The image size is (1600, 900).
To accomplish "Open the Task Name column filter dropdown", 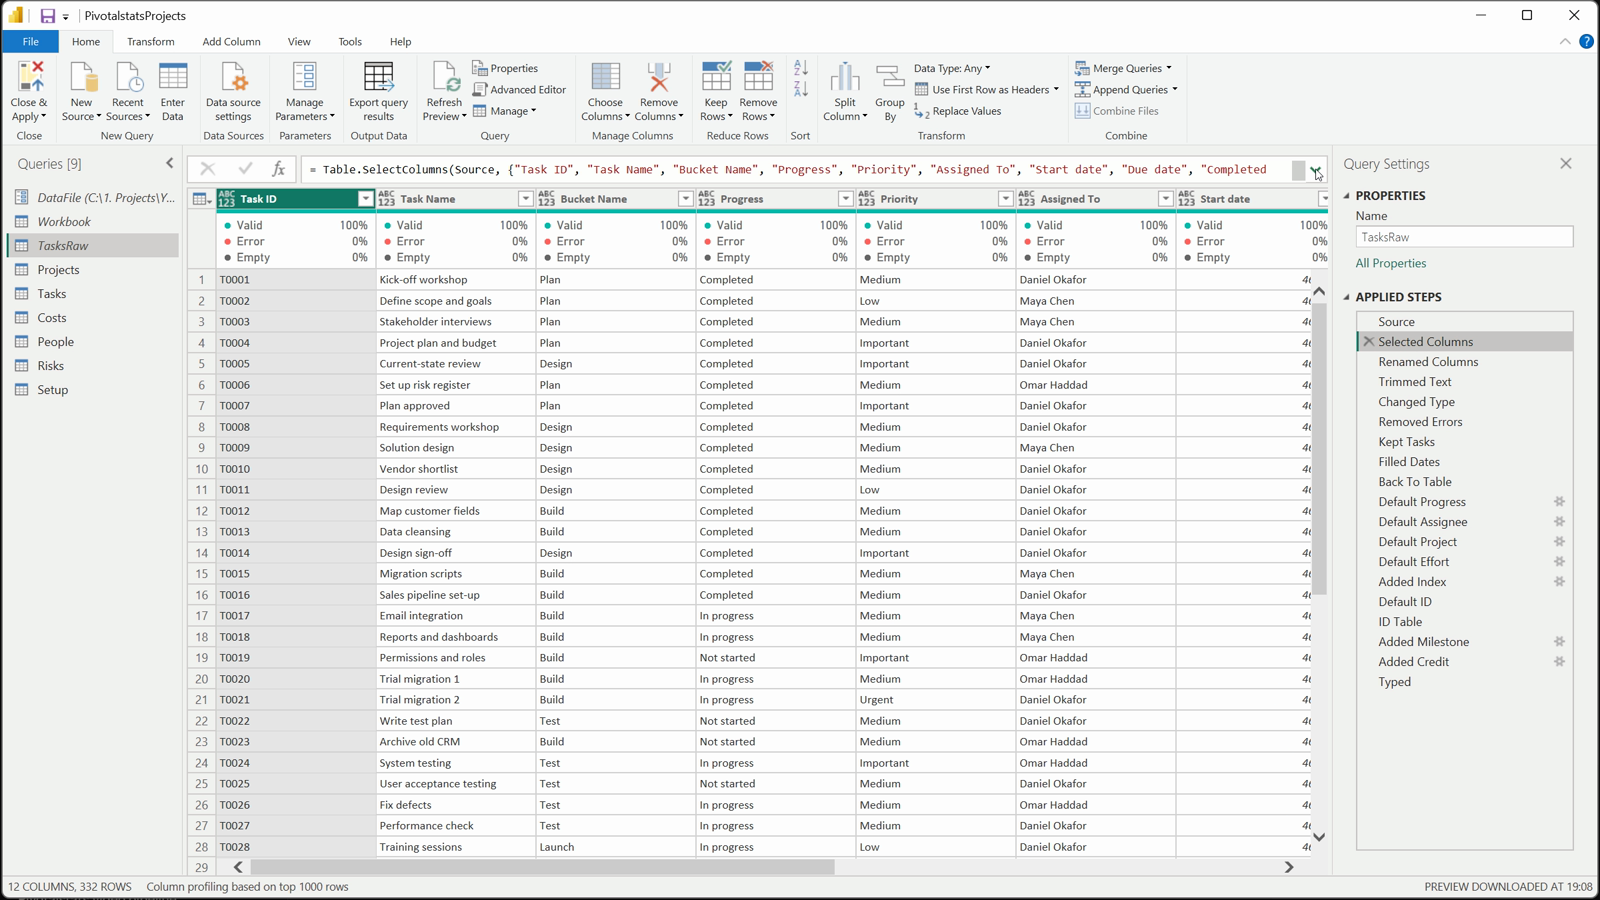I will (x=525, y=199).
